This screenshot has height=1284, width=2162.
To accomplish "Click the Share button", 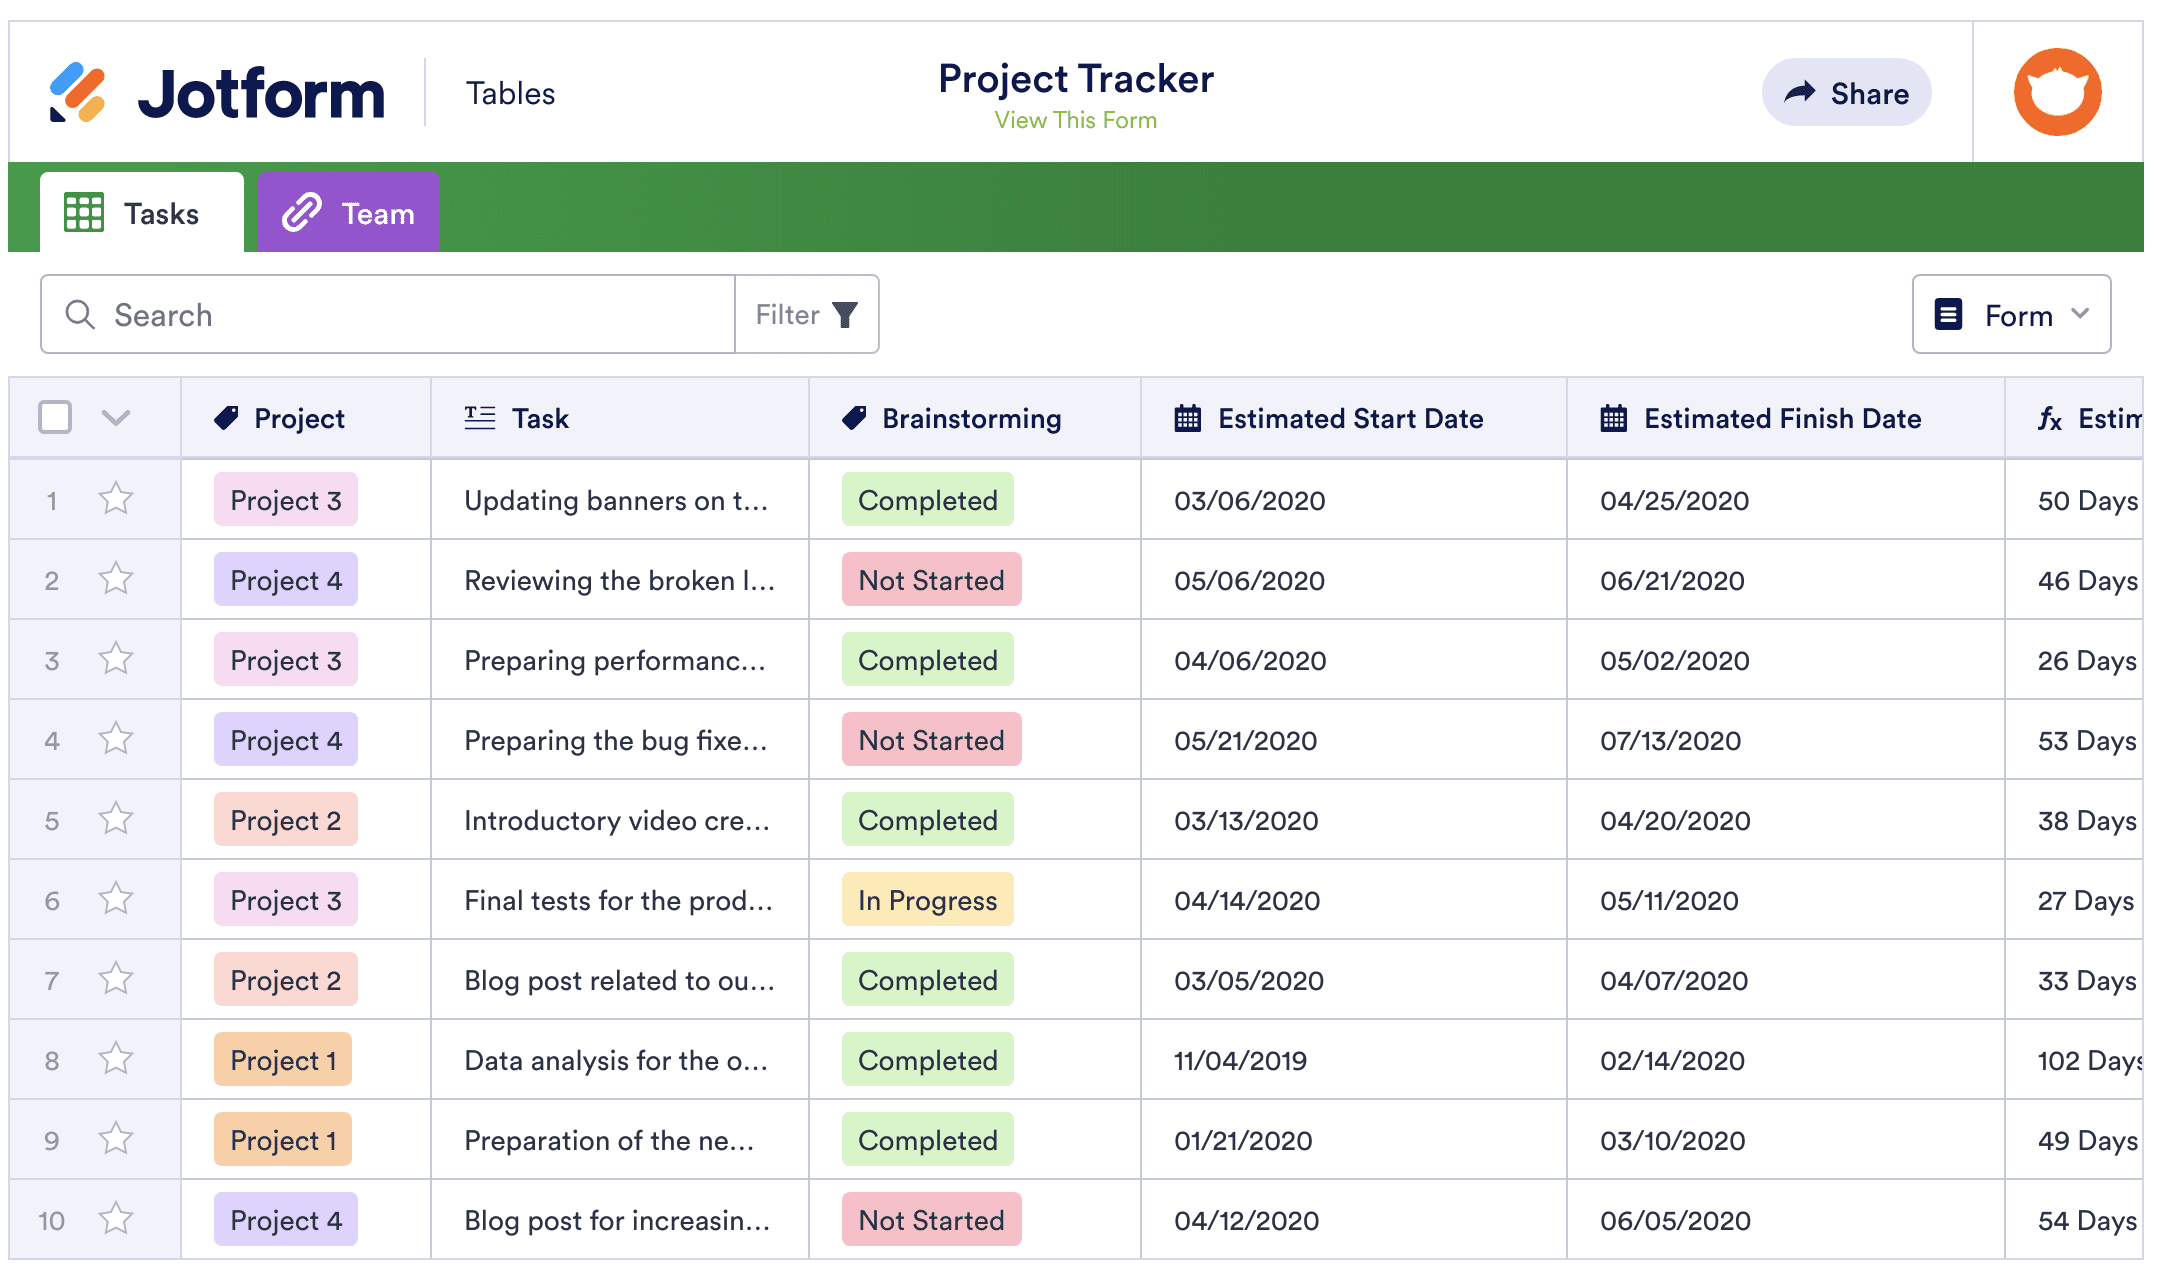I will pyautogui.click(x=1846, y=93).
